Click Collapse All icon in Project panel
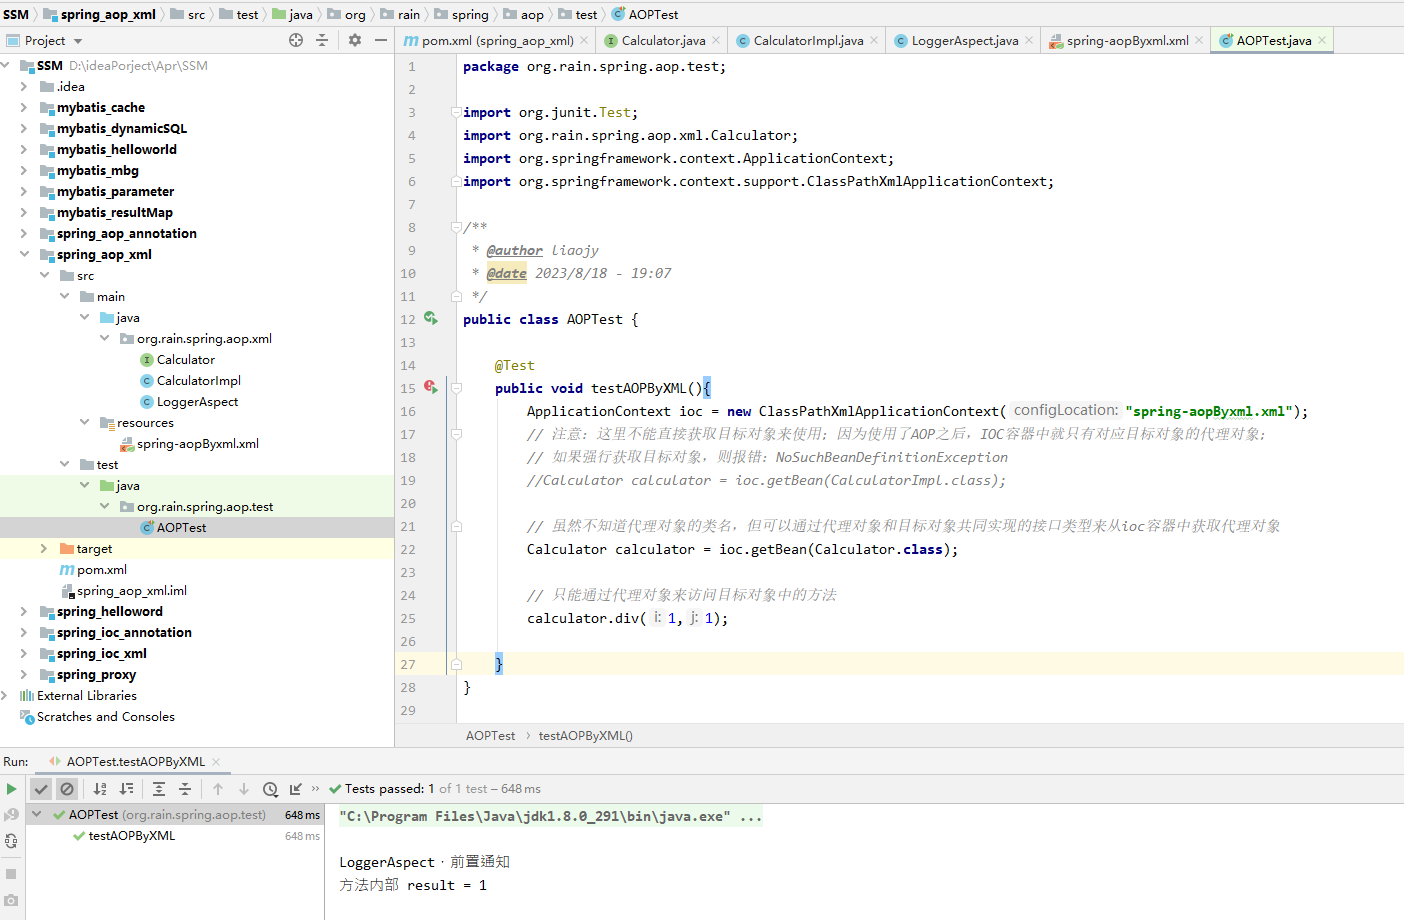This screenshot has height=920, width=1404. [x=322, y=40]
